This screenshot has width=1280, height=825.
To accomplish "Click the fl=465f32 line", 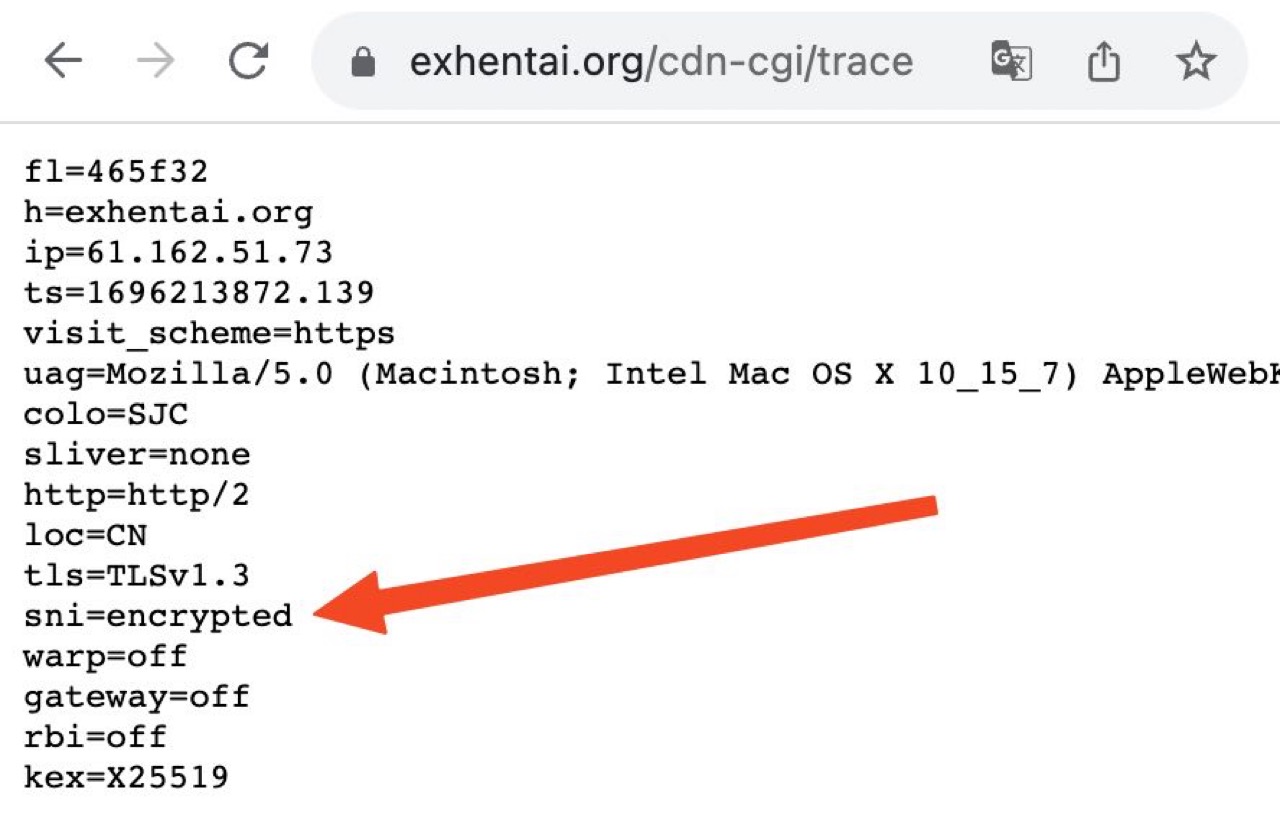I will coord(116,172).
